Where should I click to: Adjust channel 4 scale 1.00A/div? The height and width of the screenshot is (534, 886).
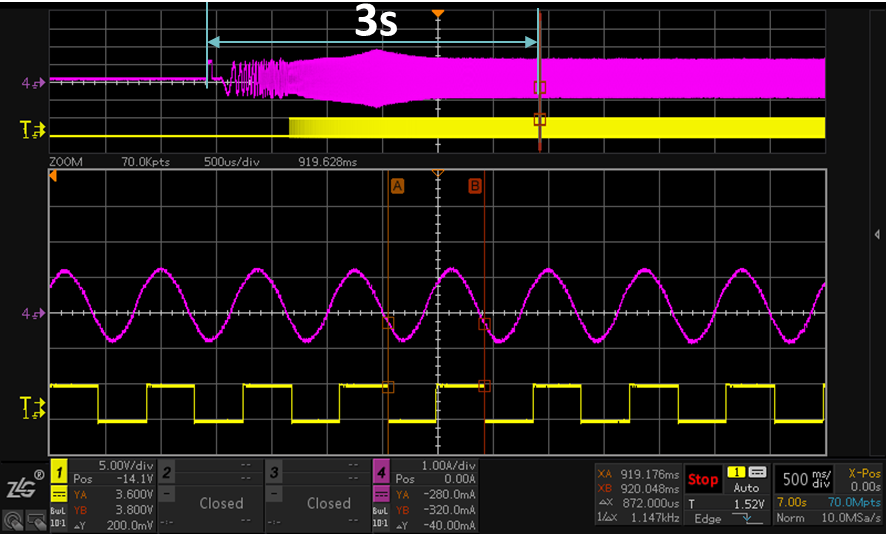(x=449, y=466)
